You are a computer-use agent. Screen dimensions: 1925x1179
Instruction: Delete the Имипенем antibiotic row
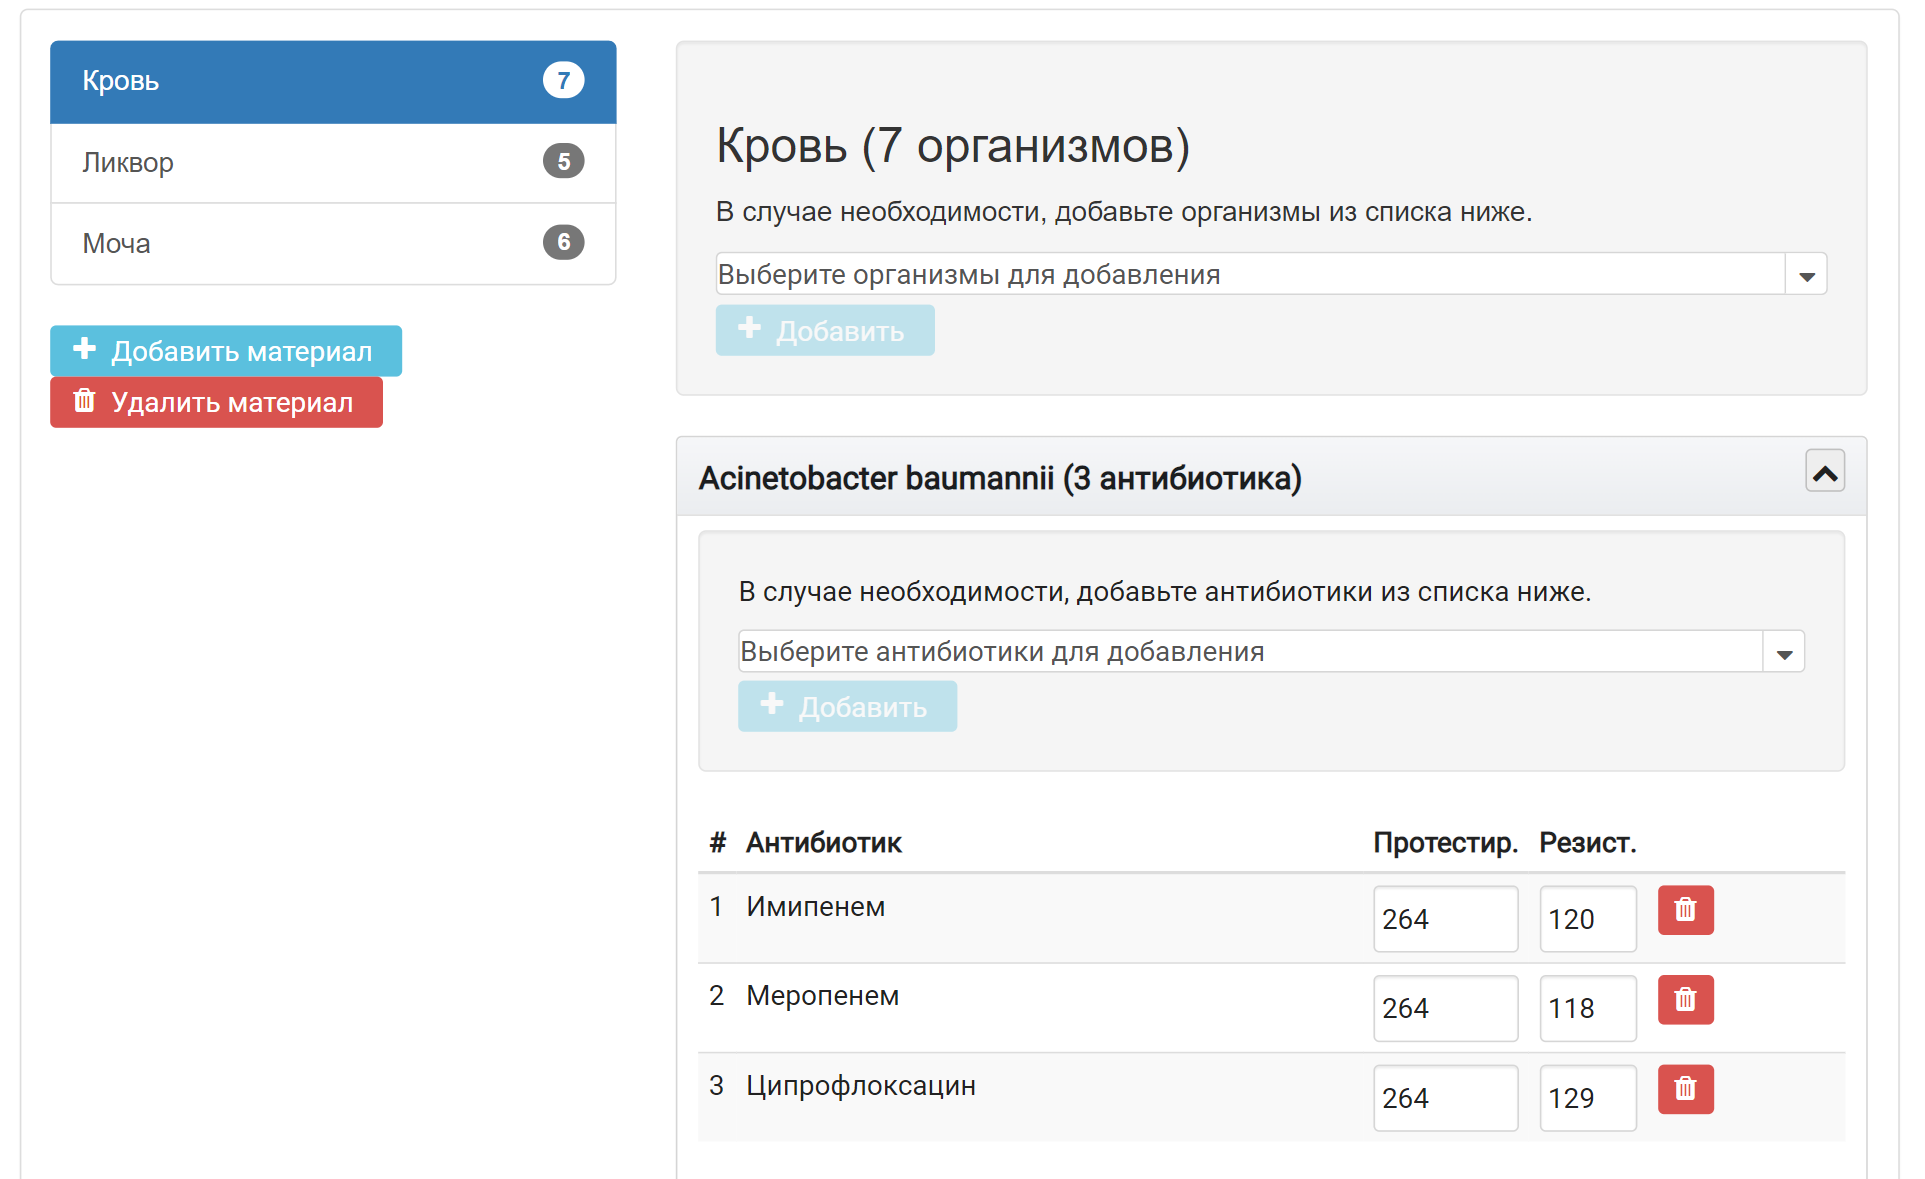coord(1685,910)
